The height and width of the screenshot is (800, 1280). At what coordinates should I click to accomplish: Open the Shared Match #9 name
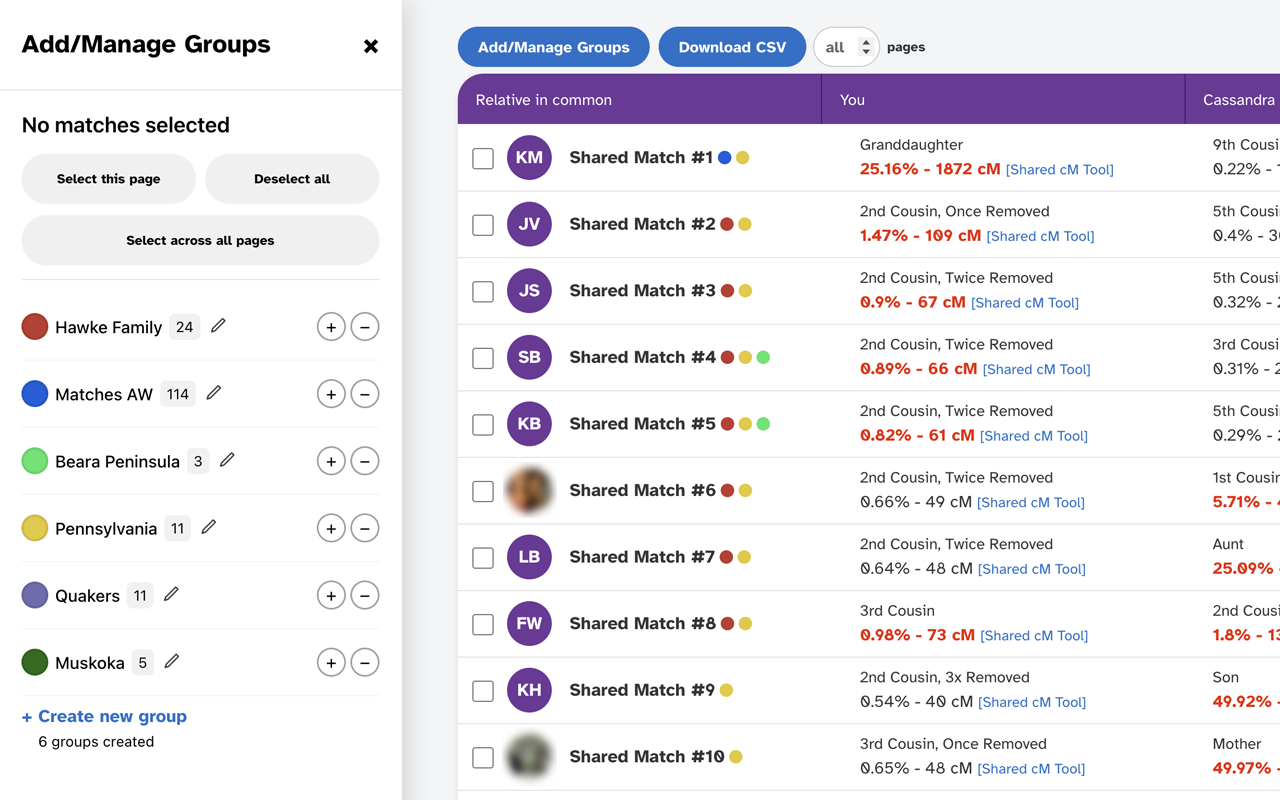point(642,690)
